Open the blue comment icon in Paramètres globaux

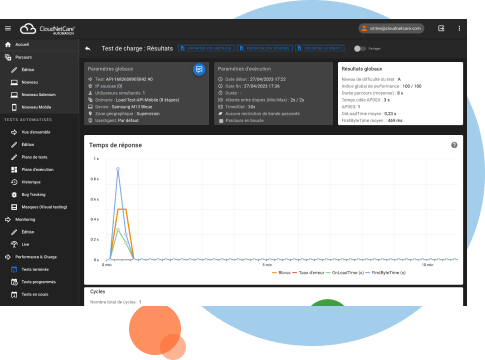click(x=199, y=69)
